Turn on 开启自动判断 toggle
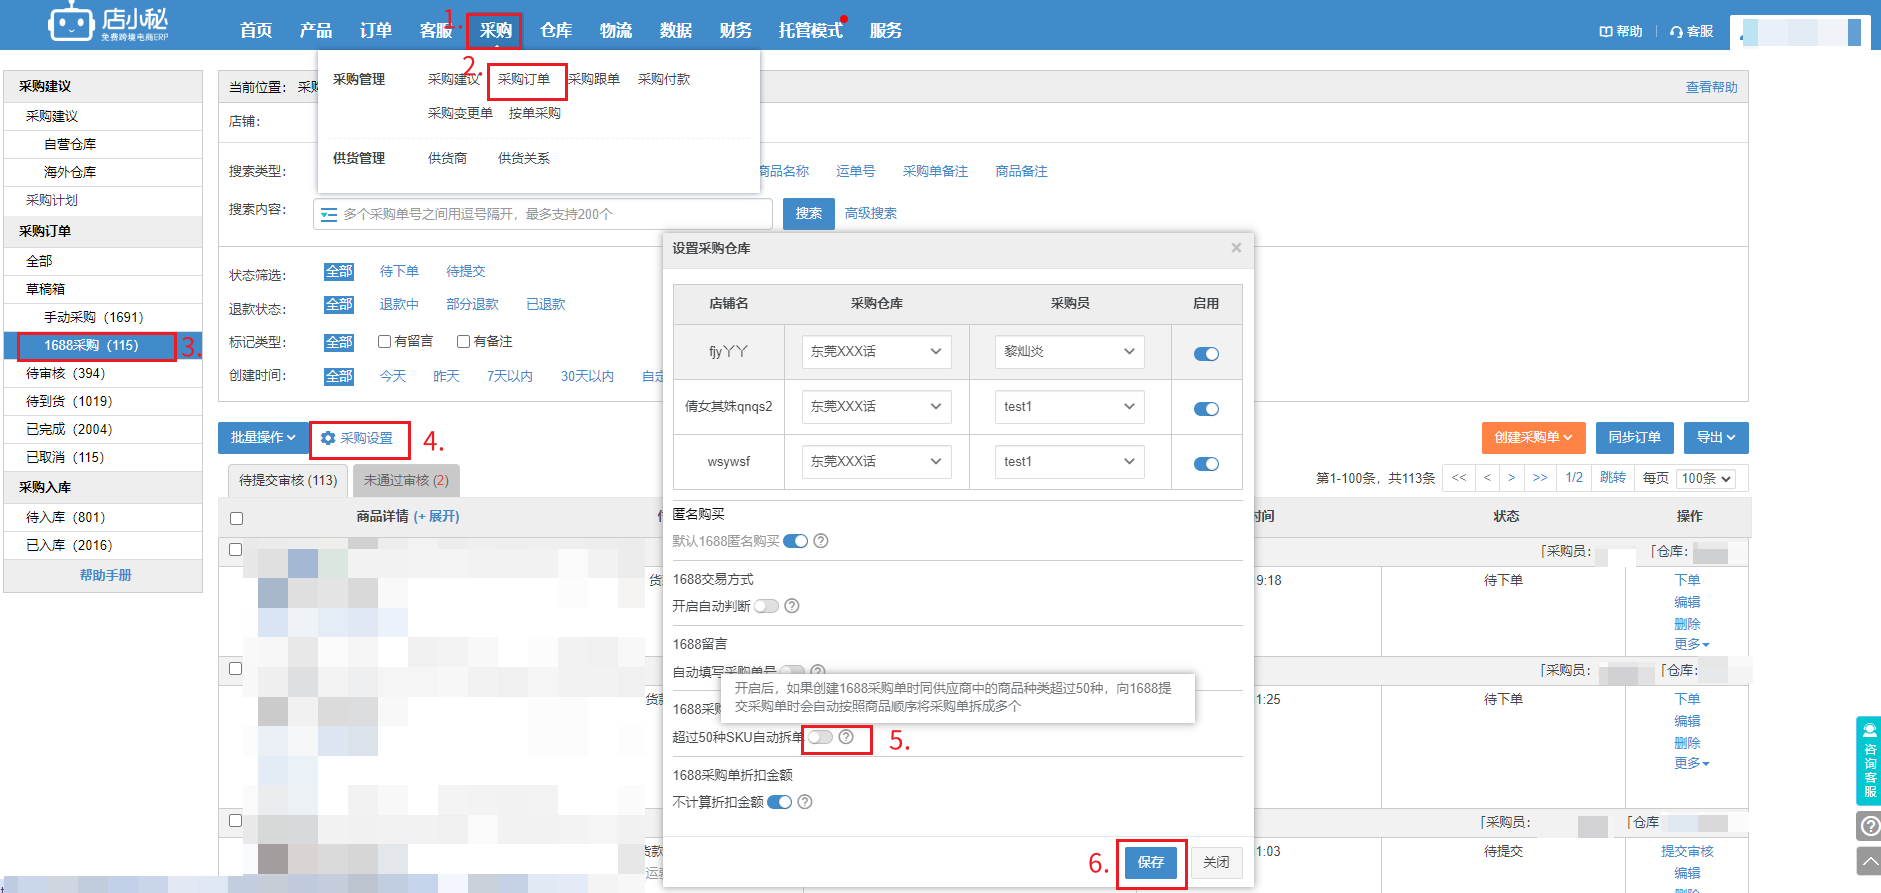This screenshot has height=893, width=1881. click(x=766, y=606)
